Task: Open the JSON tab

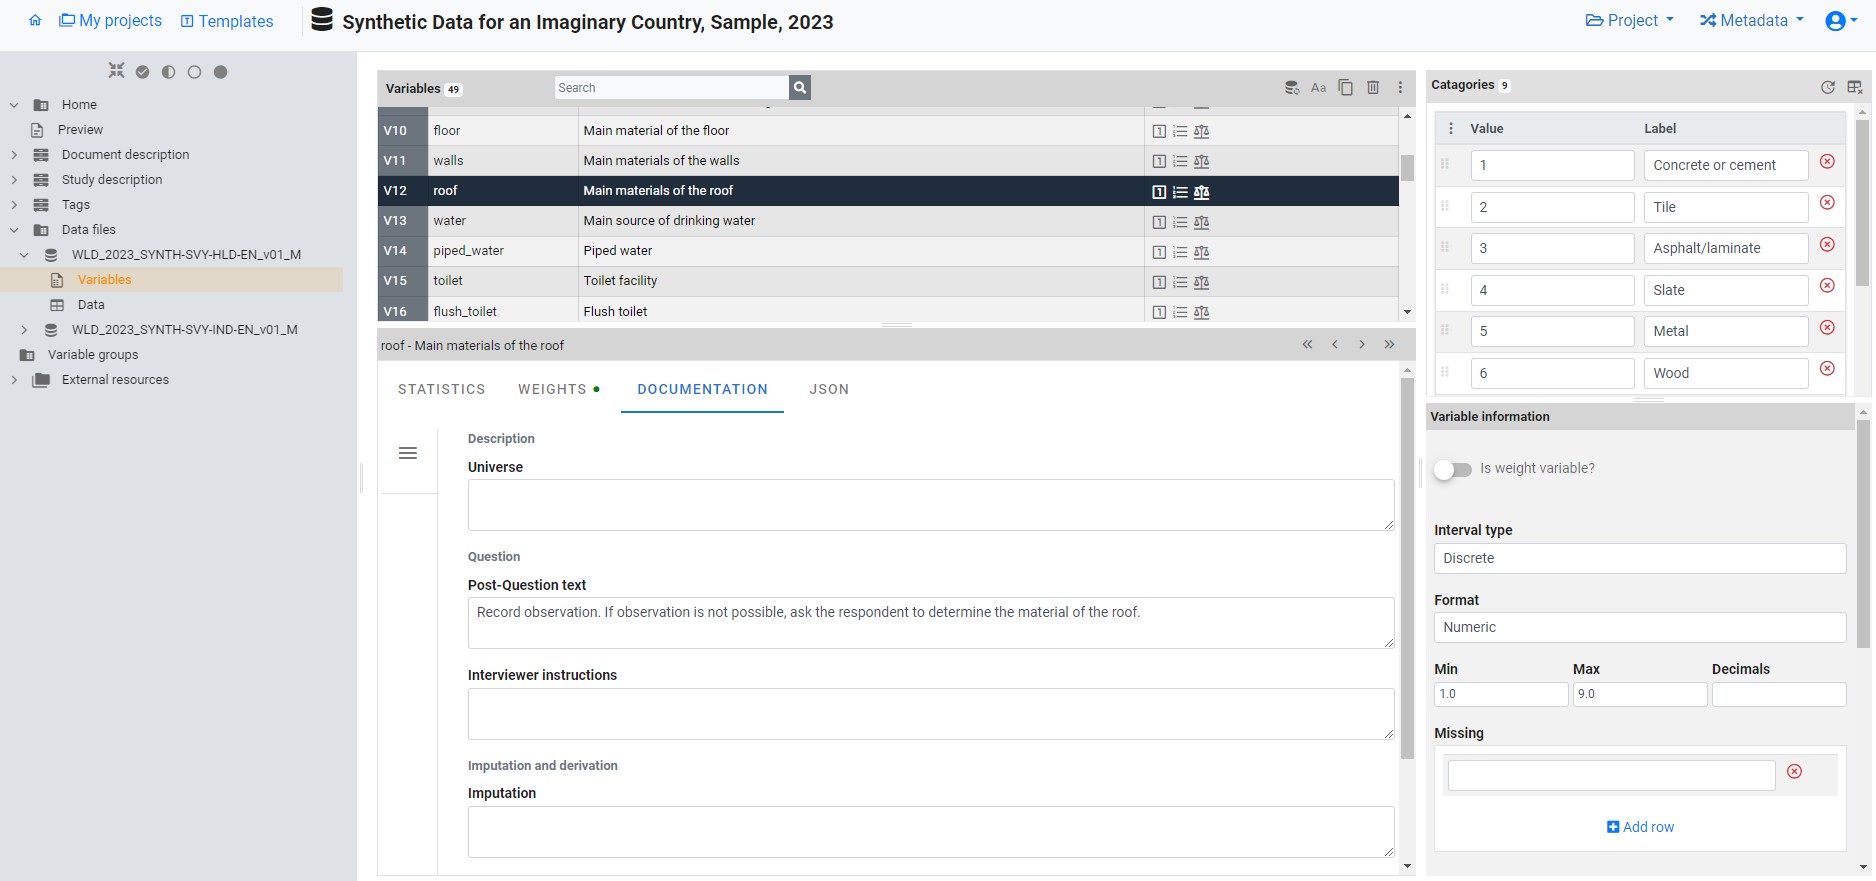Action: [828, 390]
